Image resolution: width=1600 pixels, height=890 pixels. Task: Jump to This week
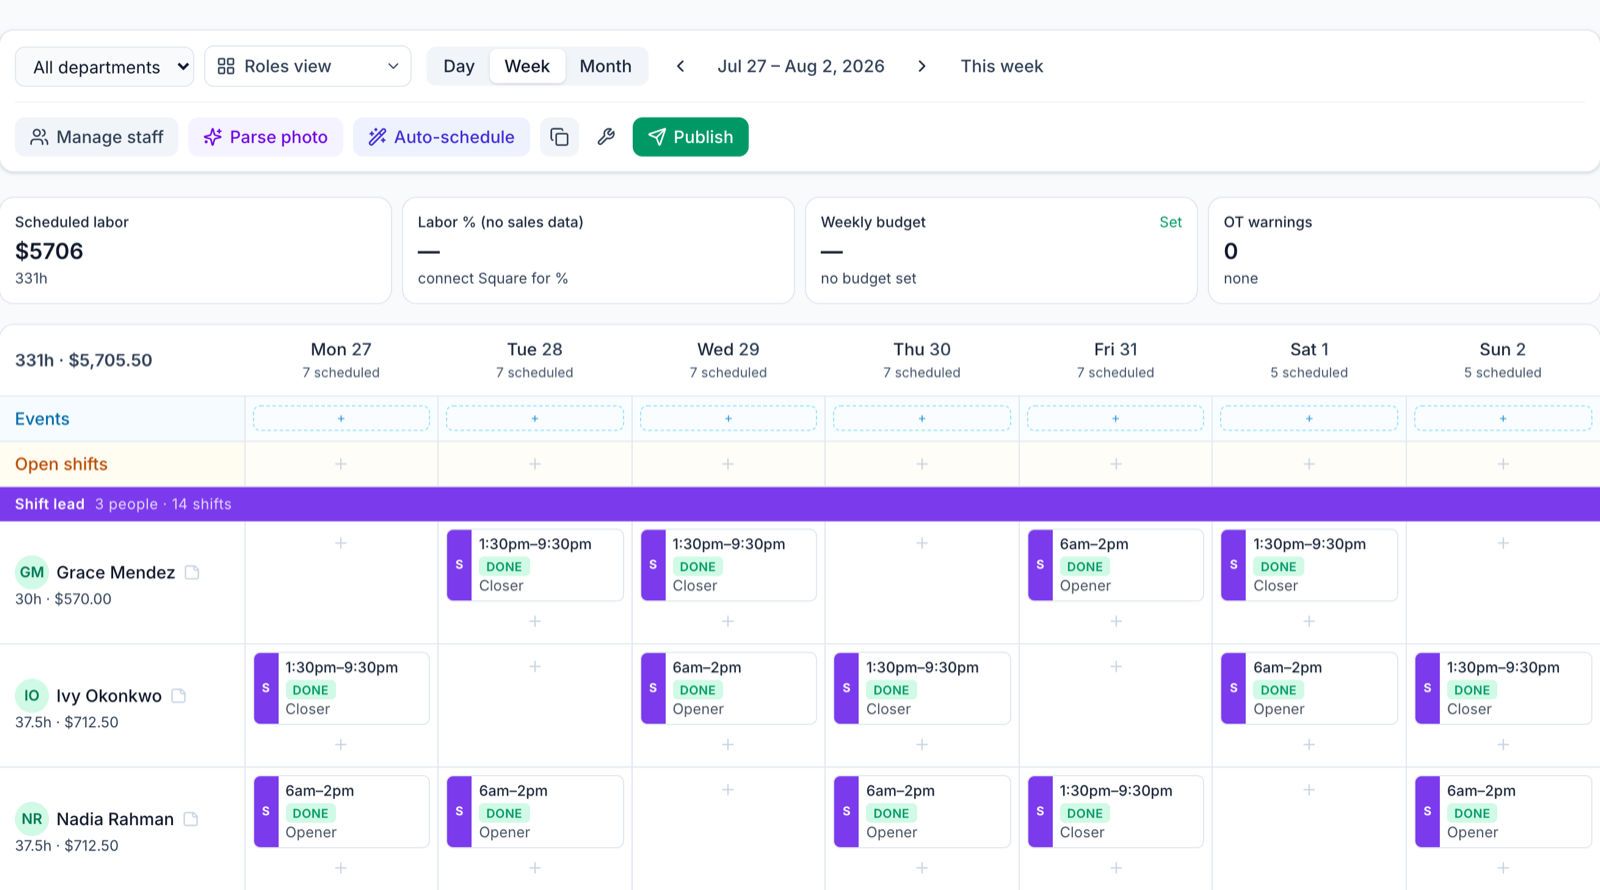[1002, 66]
